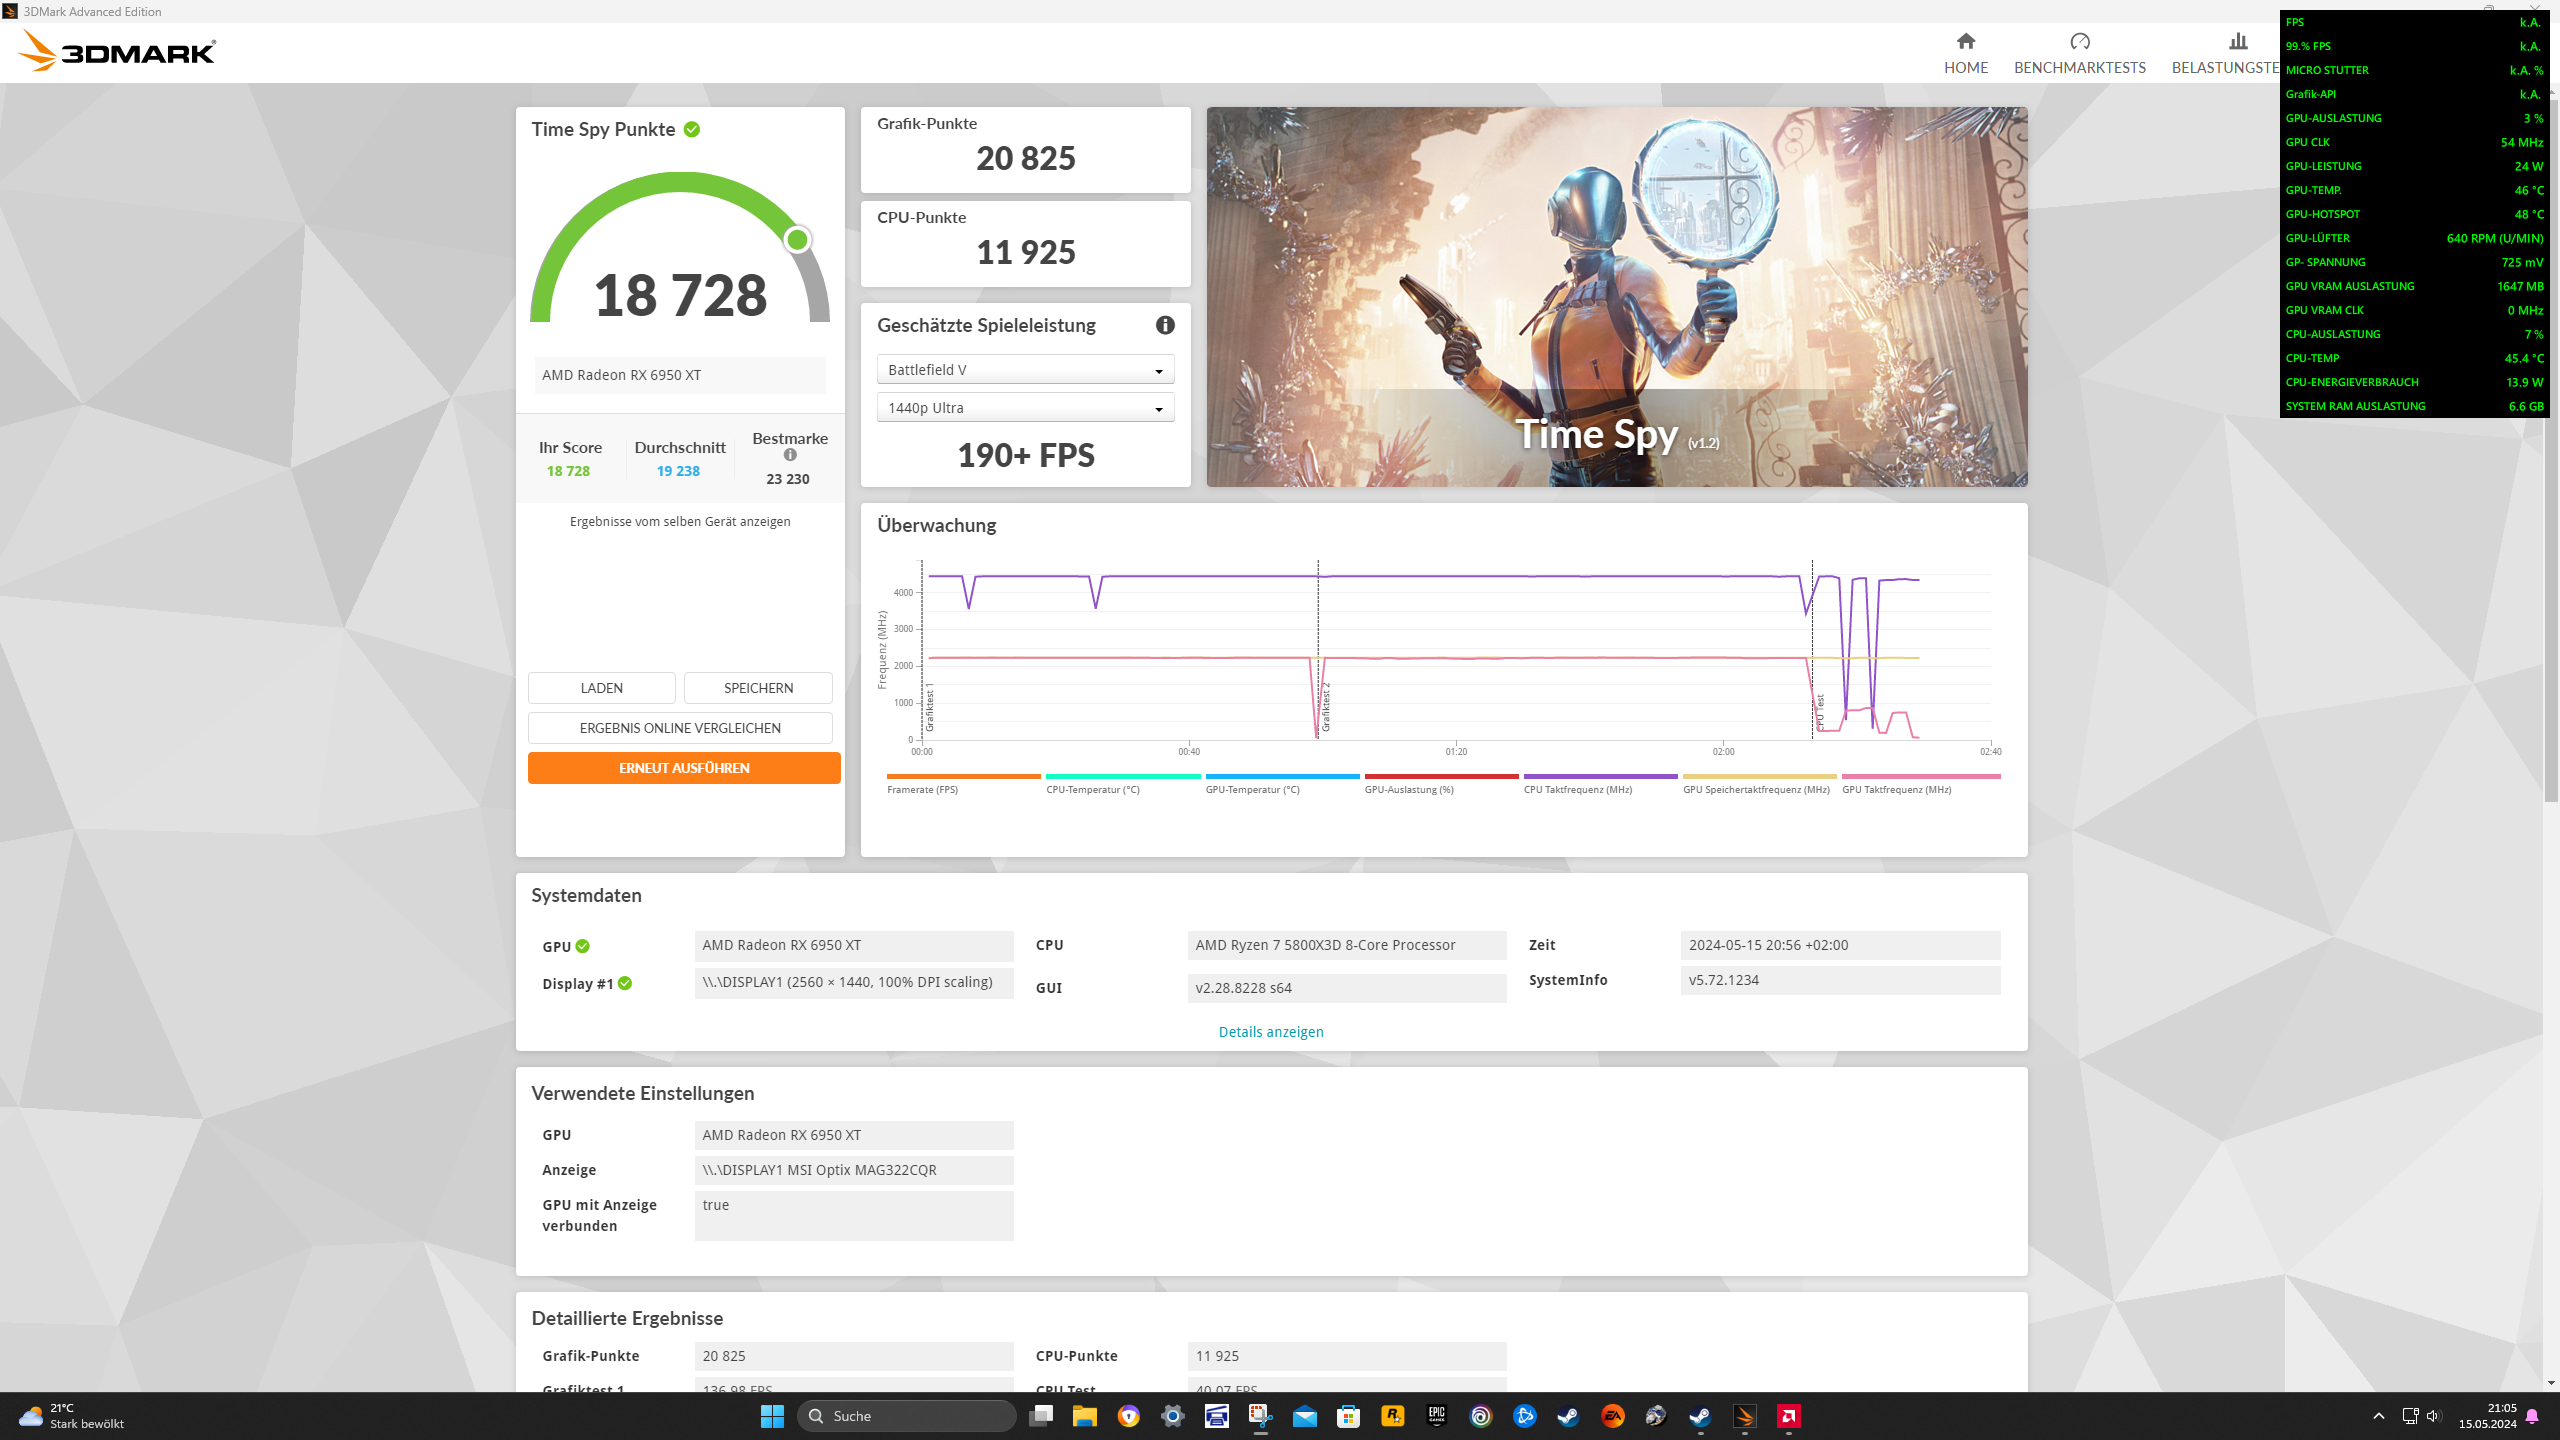
Task: Toggle Framerate (FPS) series in chart legend
Action: point(922,789)
